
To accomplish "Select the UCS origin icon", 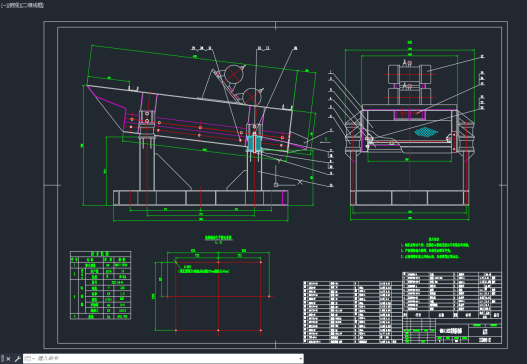I will pyautogui.click(x=276, y=185).
